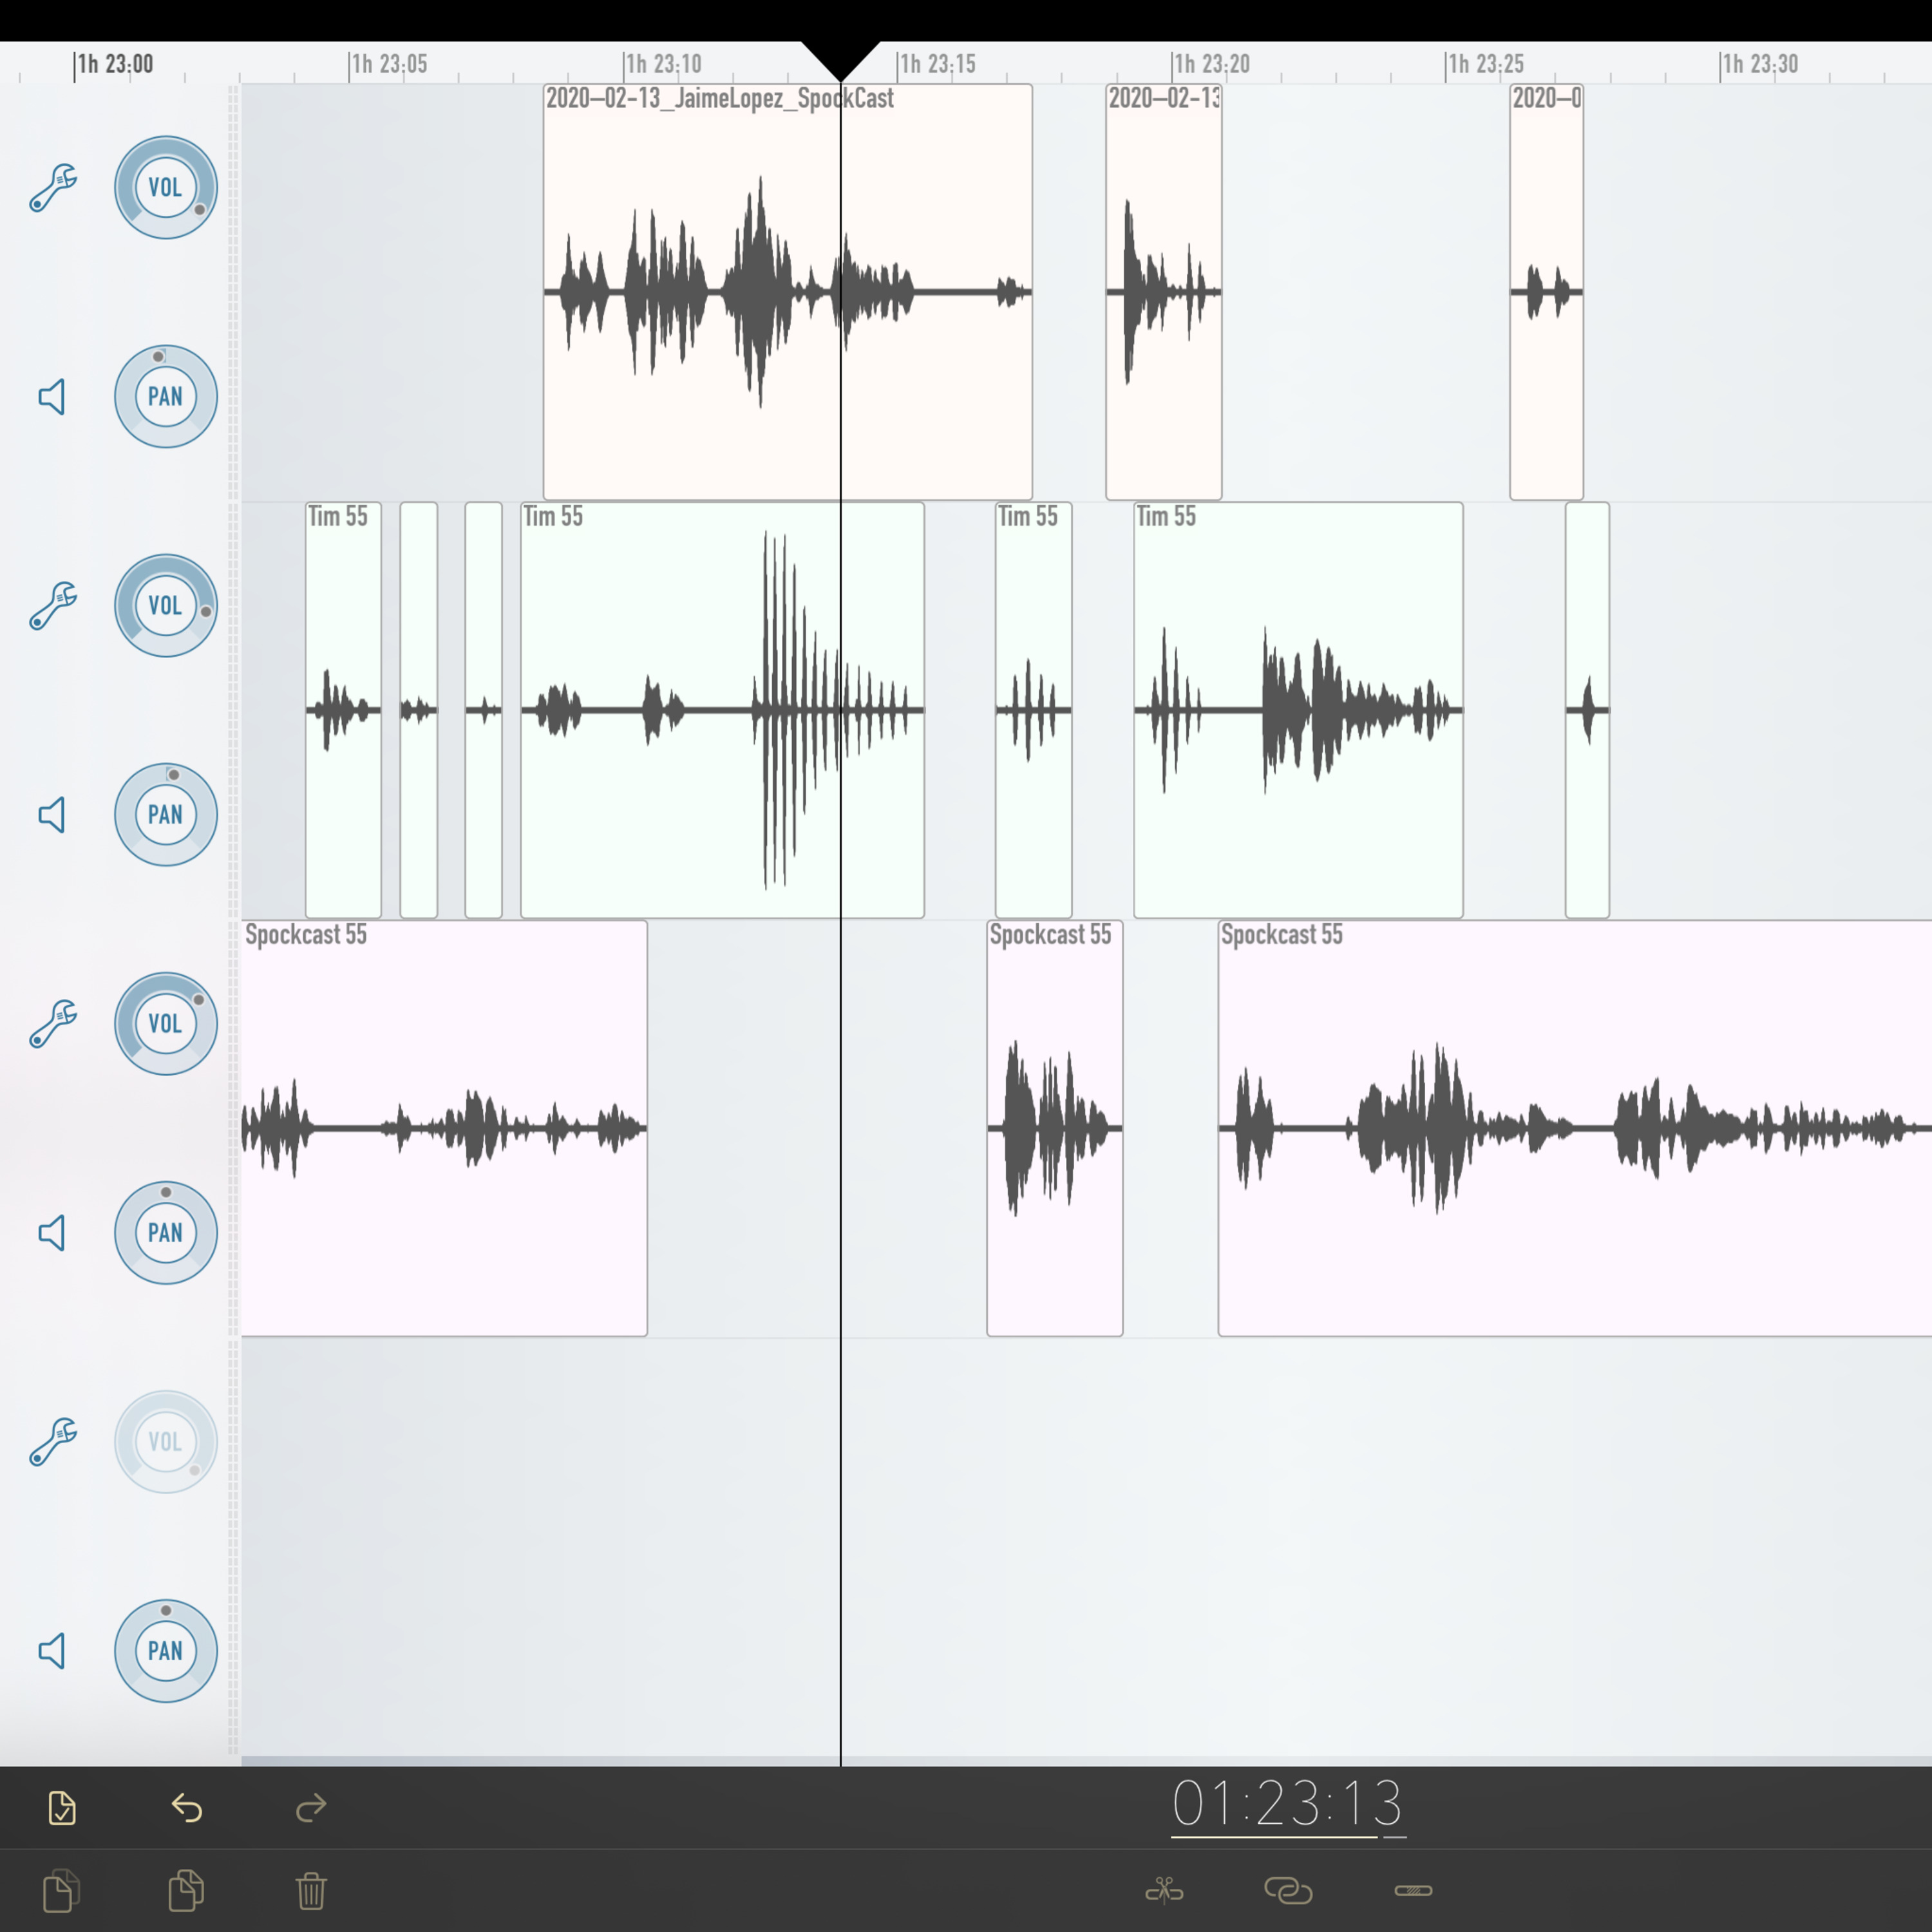Mute the JaimeLopez track with speaker icon
Viewport: 1932px width, 1932px height.
pyautogui.click(x=52, y=397)
